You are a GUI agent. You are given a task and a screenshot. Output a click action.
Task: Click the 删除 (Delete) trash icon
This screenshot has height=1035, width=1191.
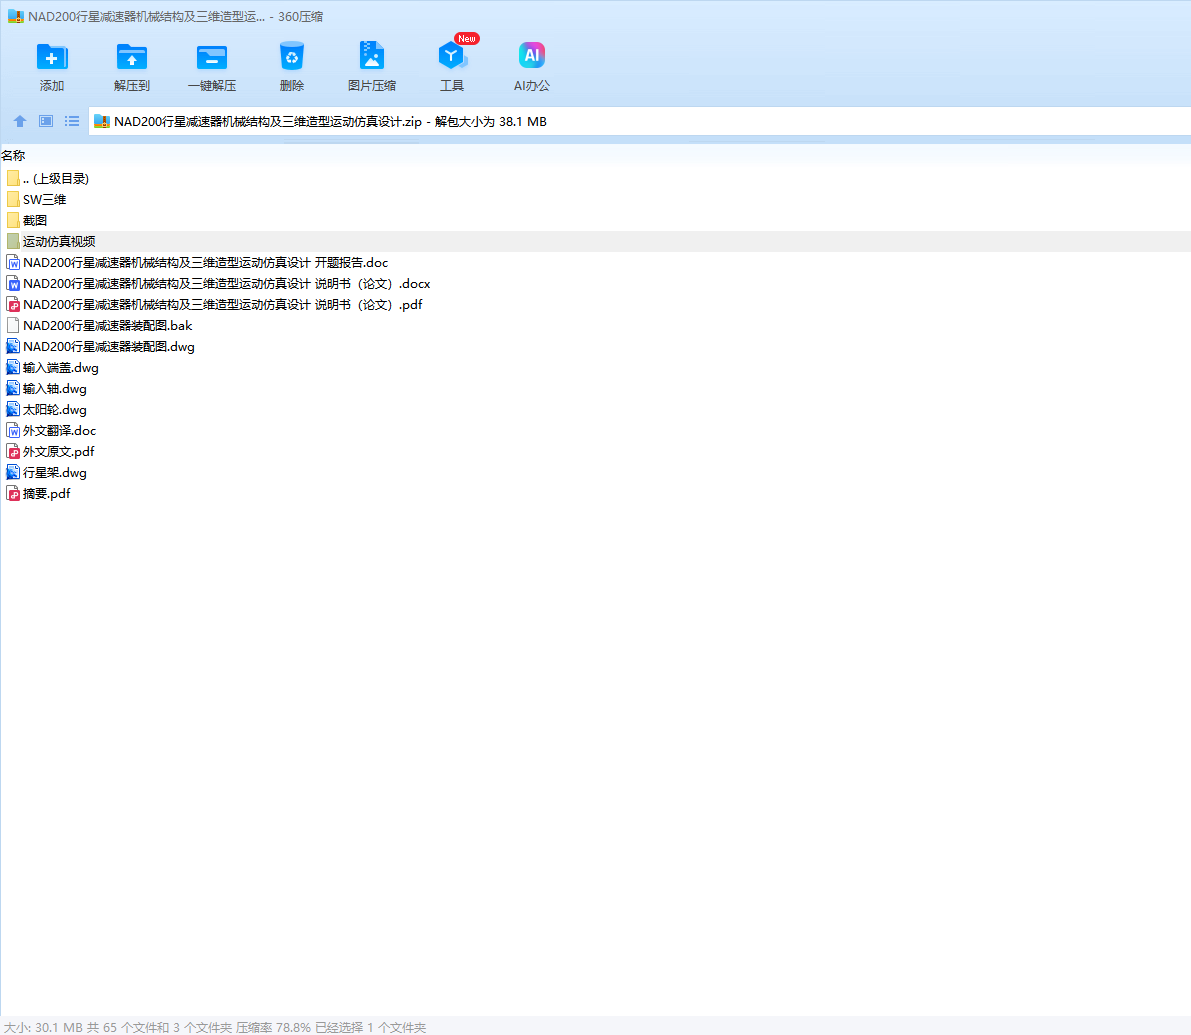tap(292, 57)
